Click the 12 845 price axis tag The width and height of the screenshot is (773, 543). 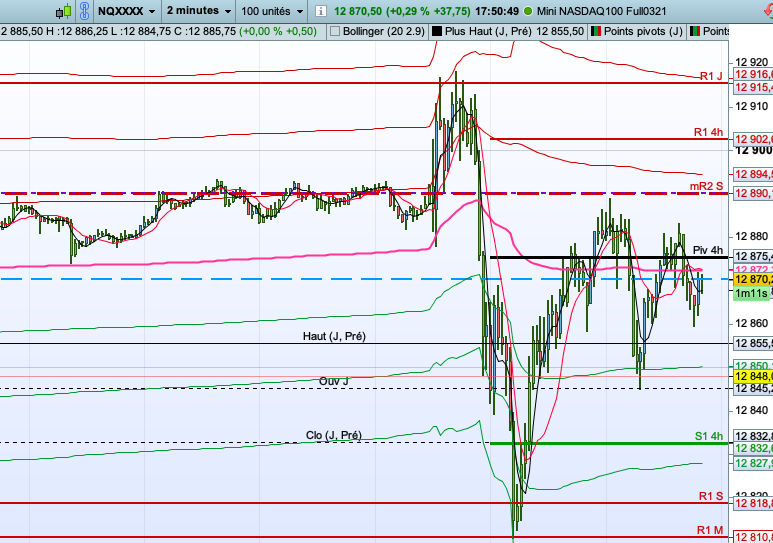tap(753, 389)
